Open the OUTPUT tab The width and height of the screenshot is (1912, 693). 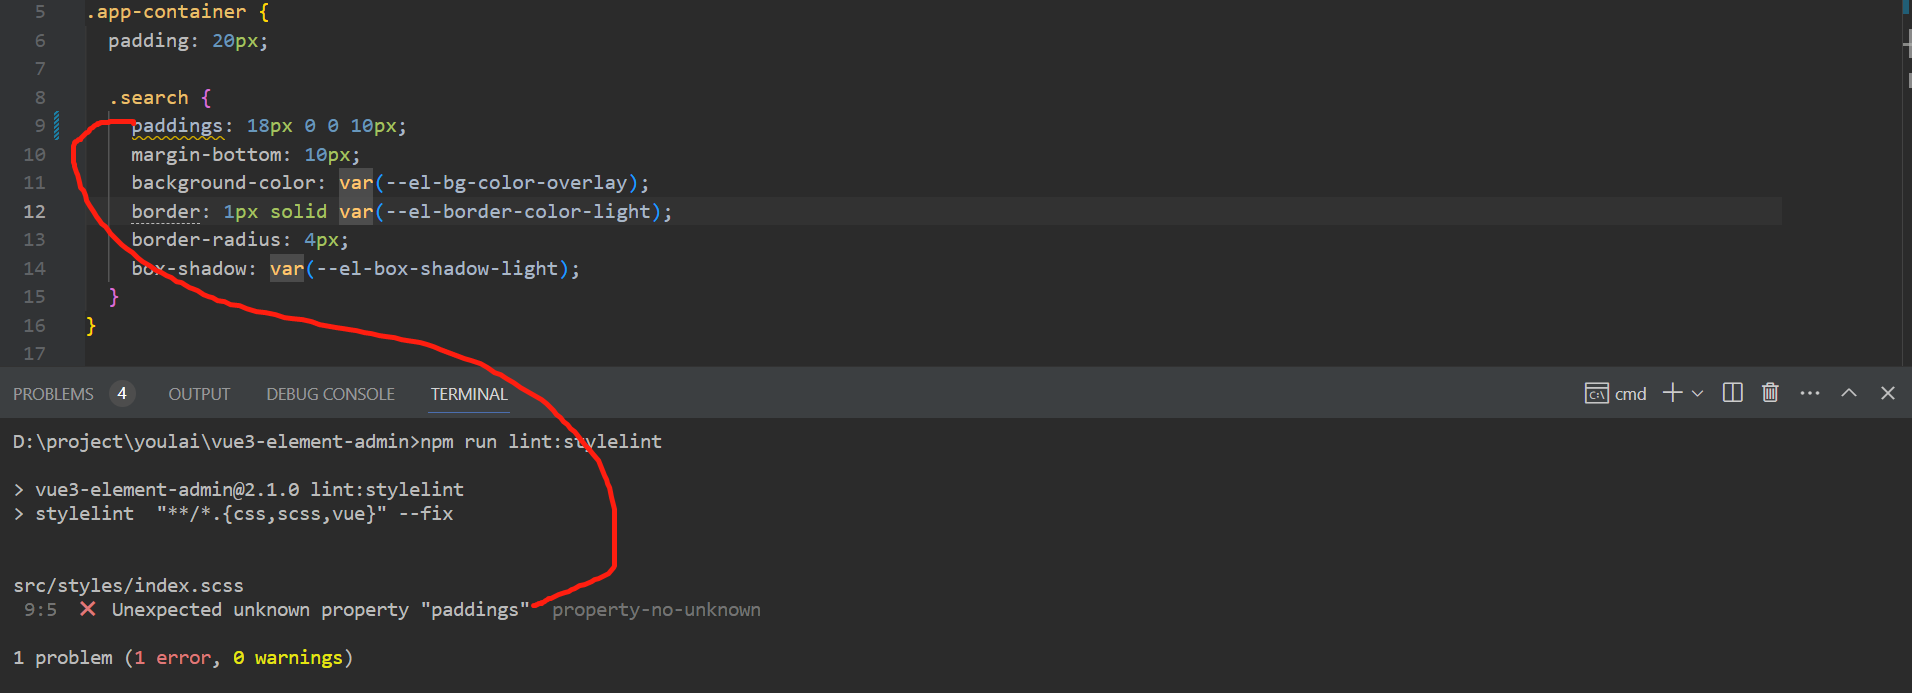(x=199, y=394)
